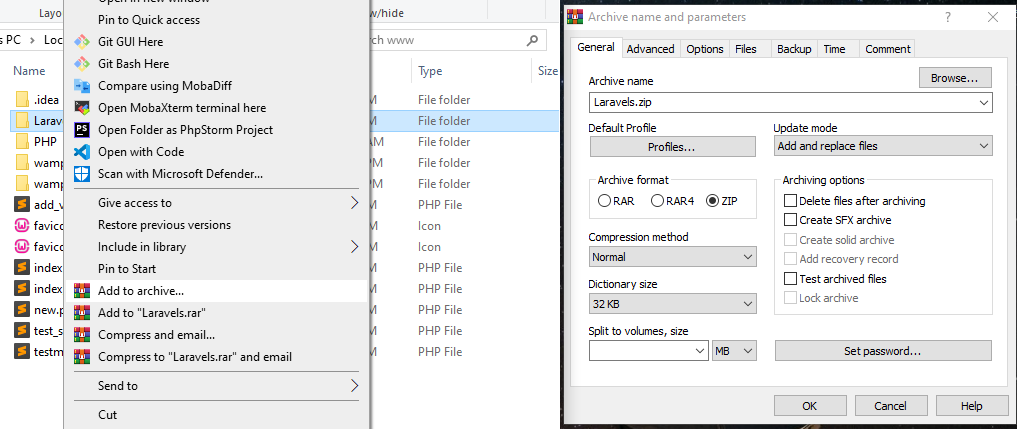Open the Compression method dropdown
The width and height of the screenshot is (1017, 429).
point(673,257)
